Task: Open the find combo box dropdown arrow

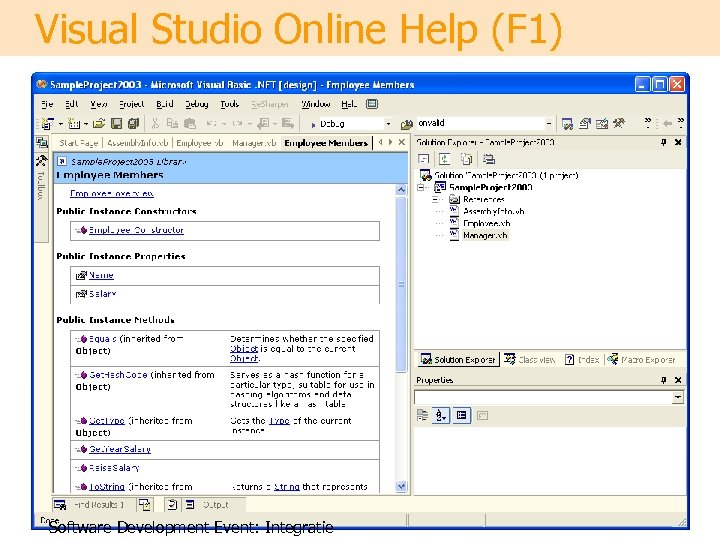Action: [549, 123]
